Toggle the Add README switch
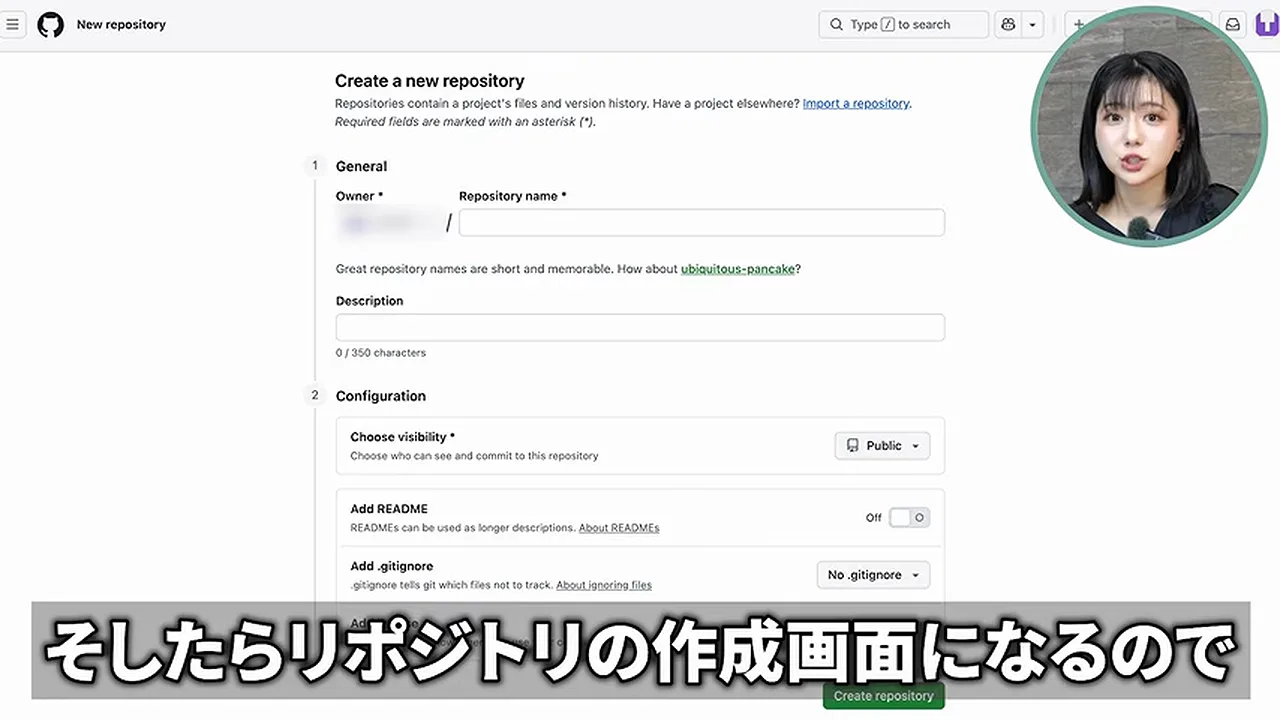The image size is (1280, 720). pyautogui.click(x=909, y=517)
